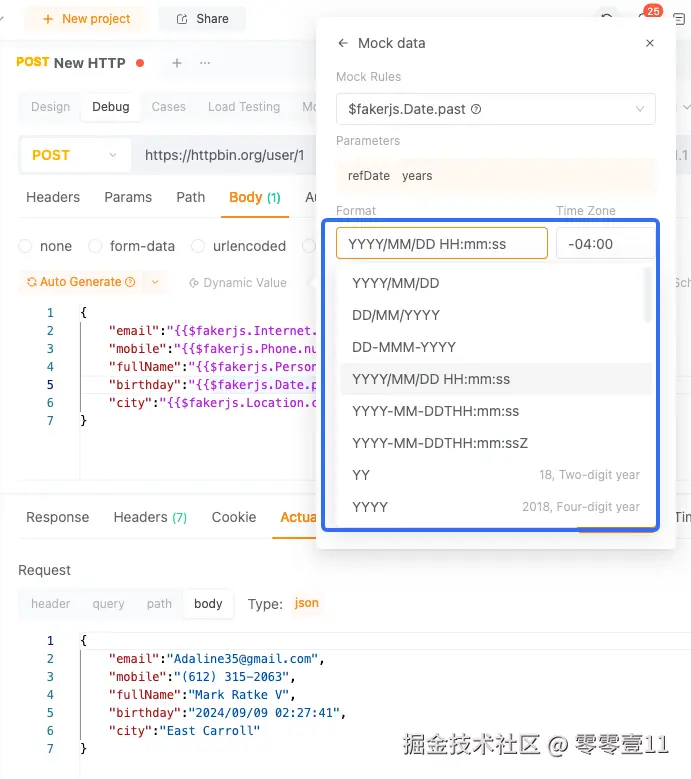This screenshot has width=691, height=779.
Task: Close the Mock data panel
Action: 650,43
